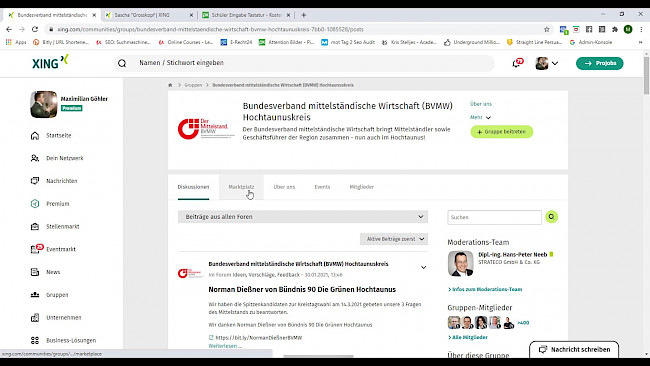Click the home breadcrumb icon

click(170, 85)
